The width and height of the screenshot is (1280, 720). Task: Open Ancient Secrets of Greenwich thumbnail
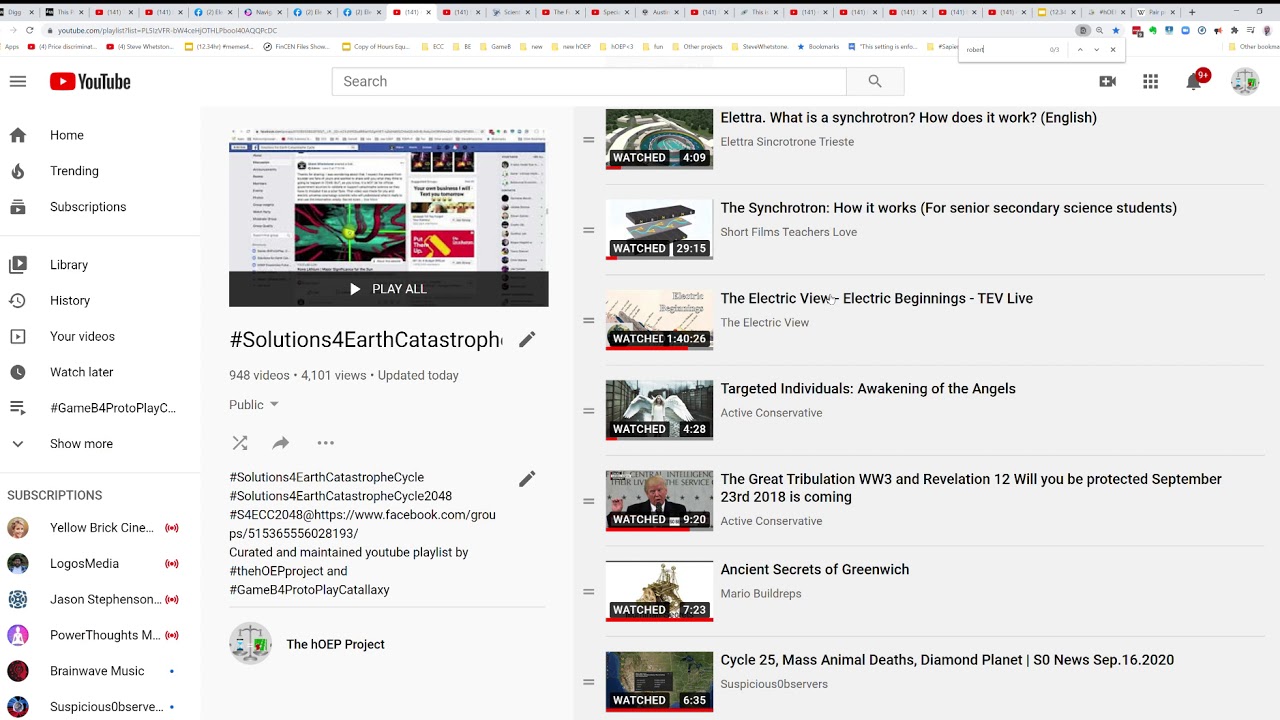click(659, 591)
